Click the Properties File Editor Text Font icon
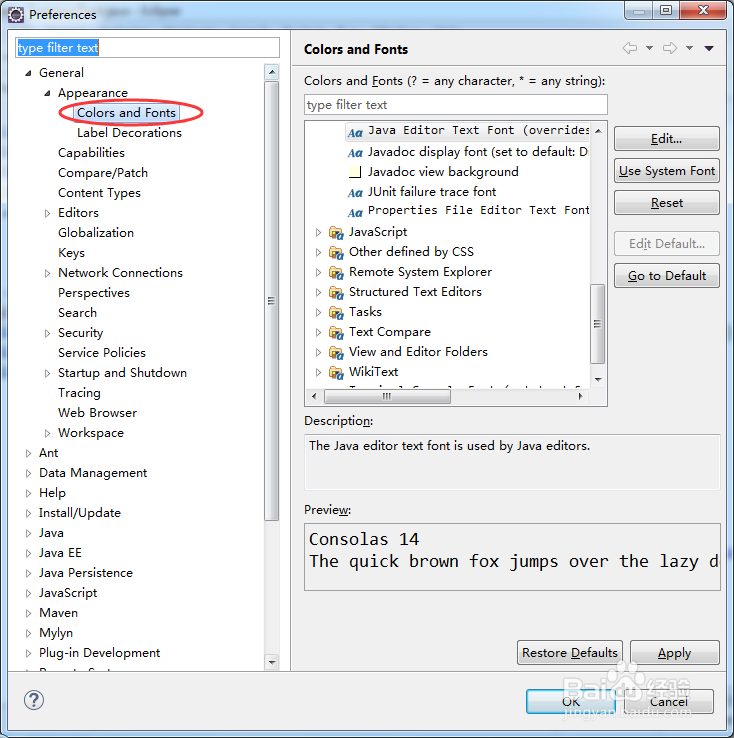734x738 pixels. point(355,213)
